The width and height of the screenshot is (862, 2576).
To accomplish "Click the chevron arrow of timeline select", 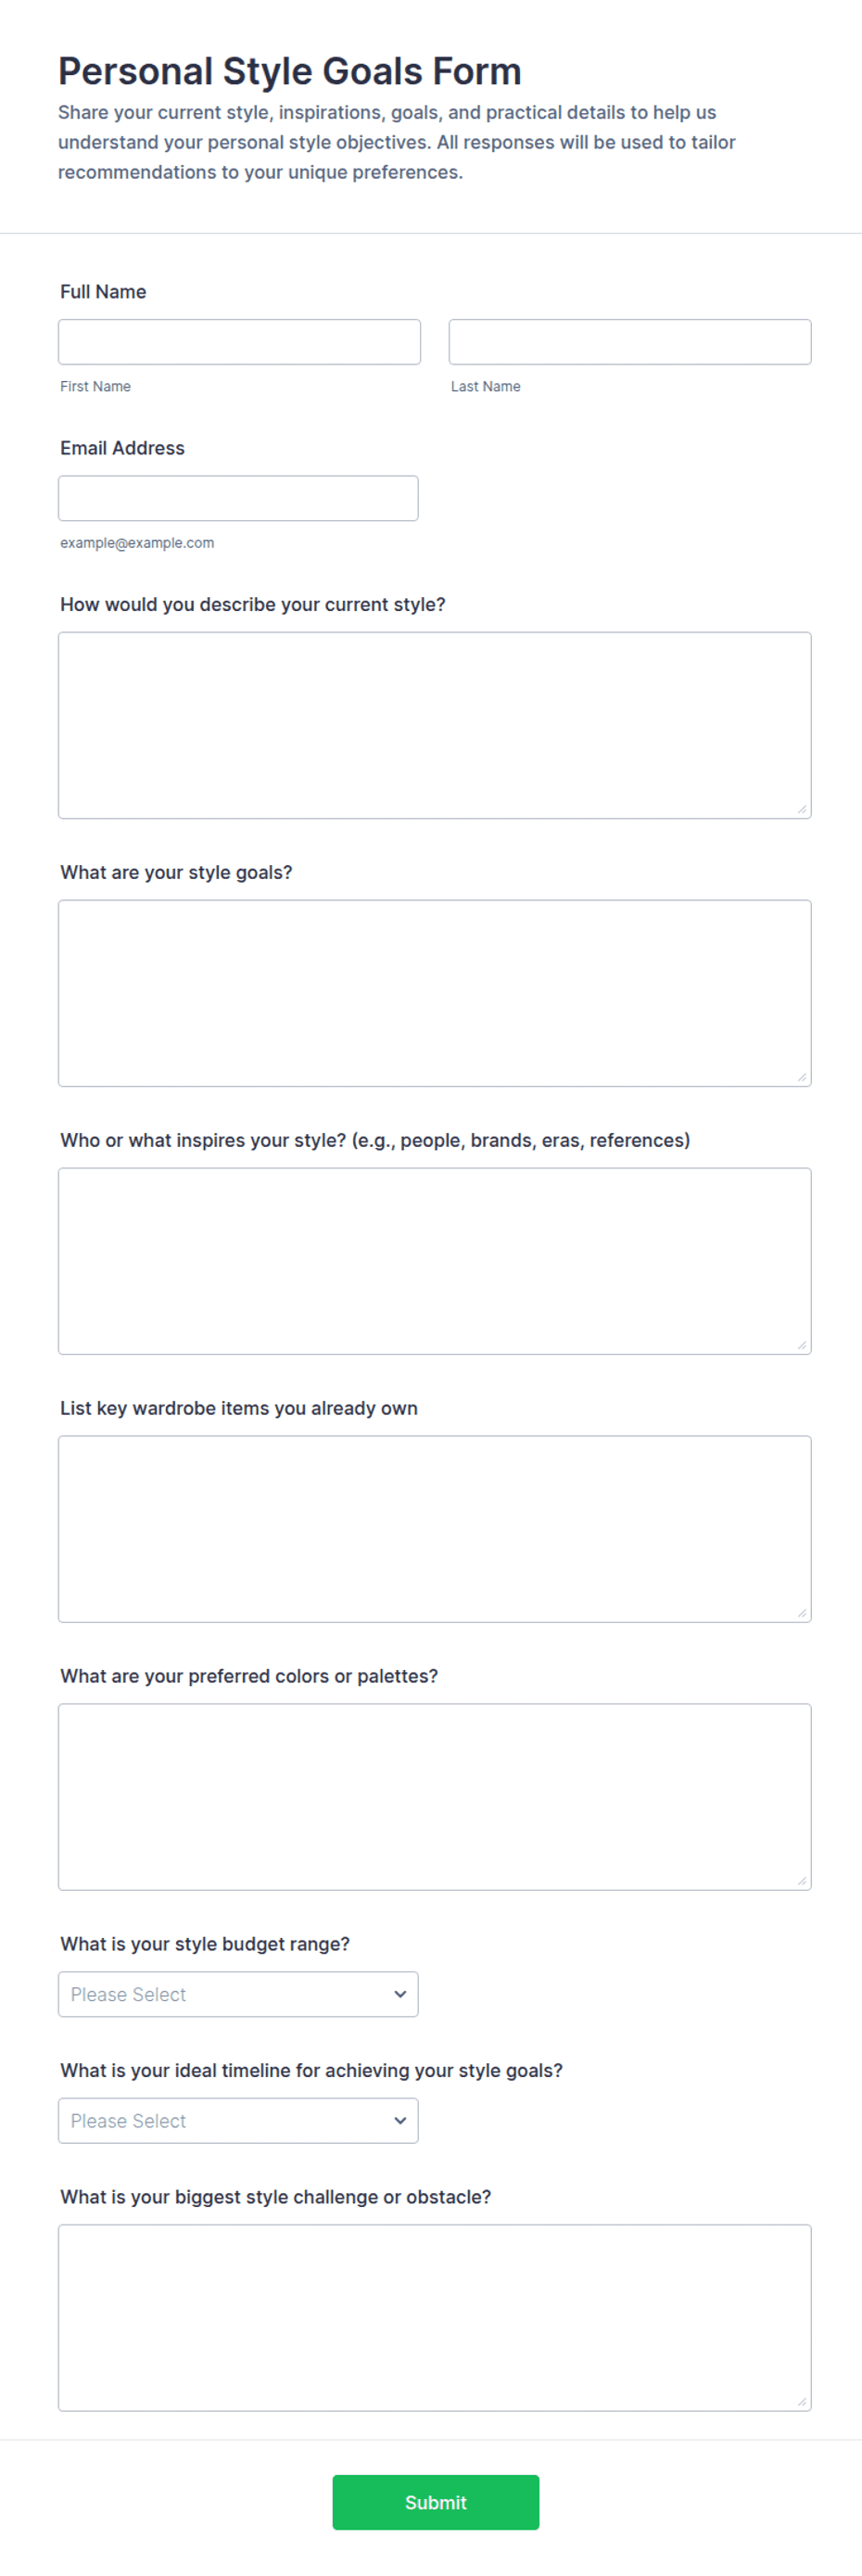I will coord(400,2121).
